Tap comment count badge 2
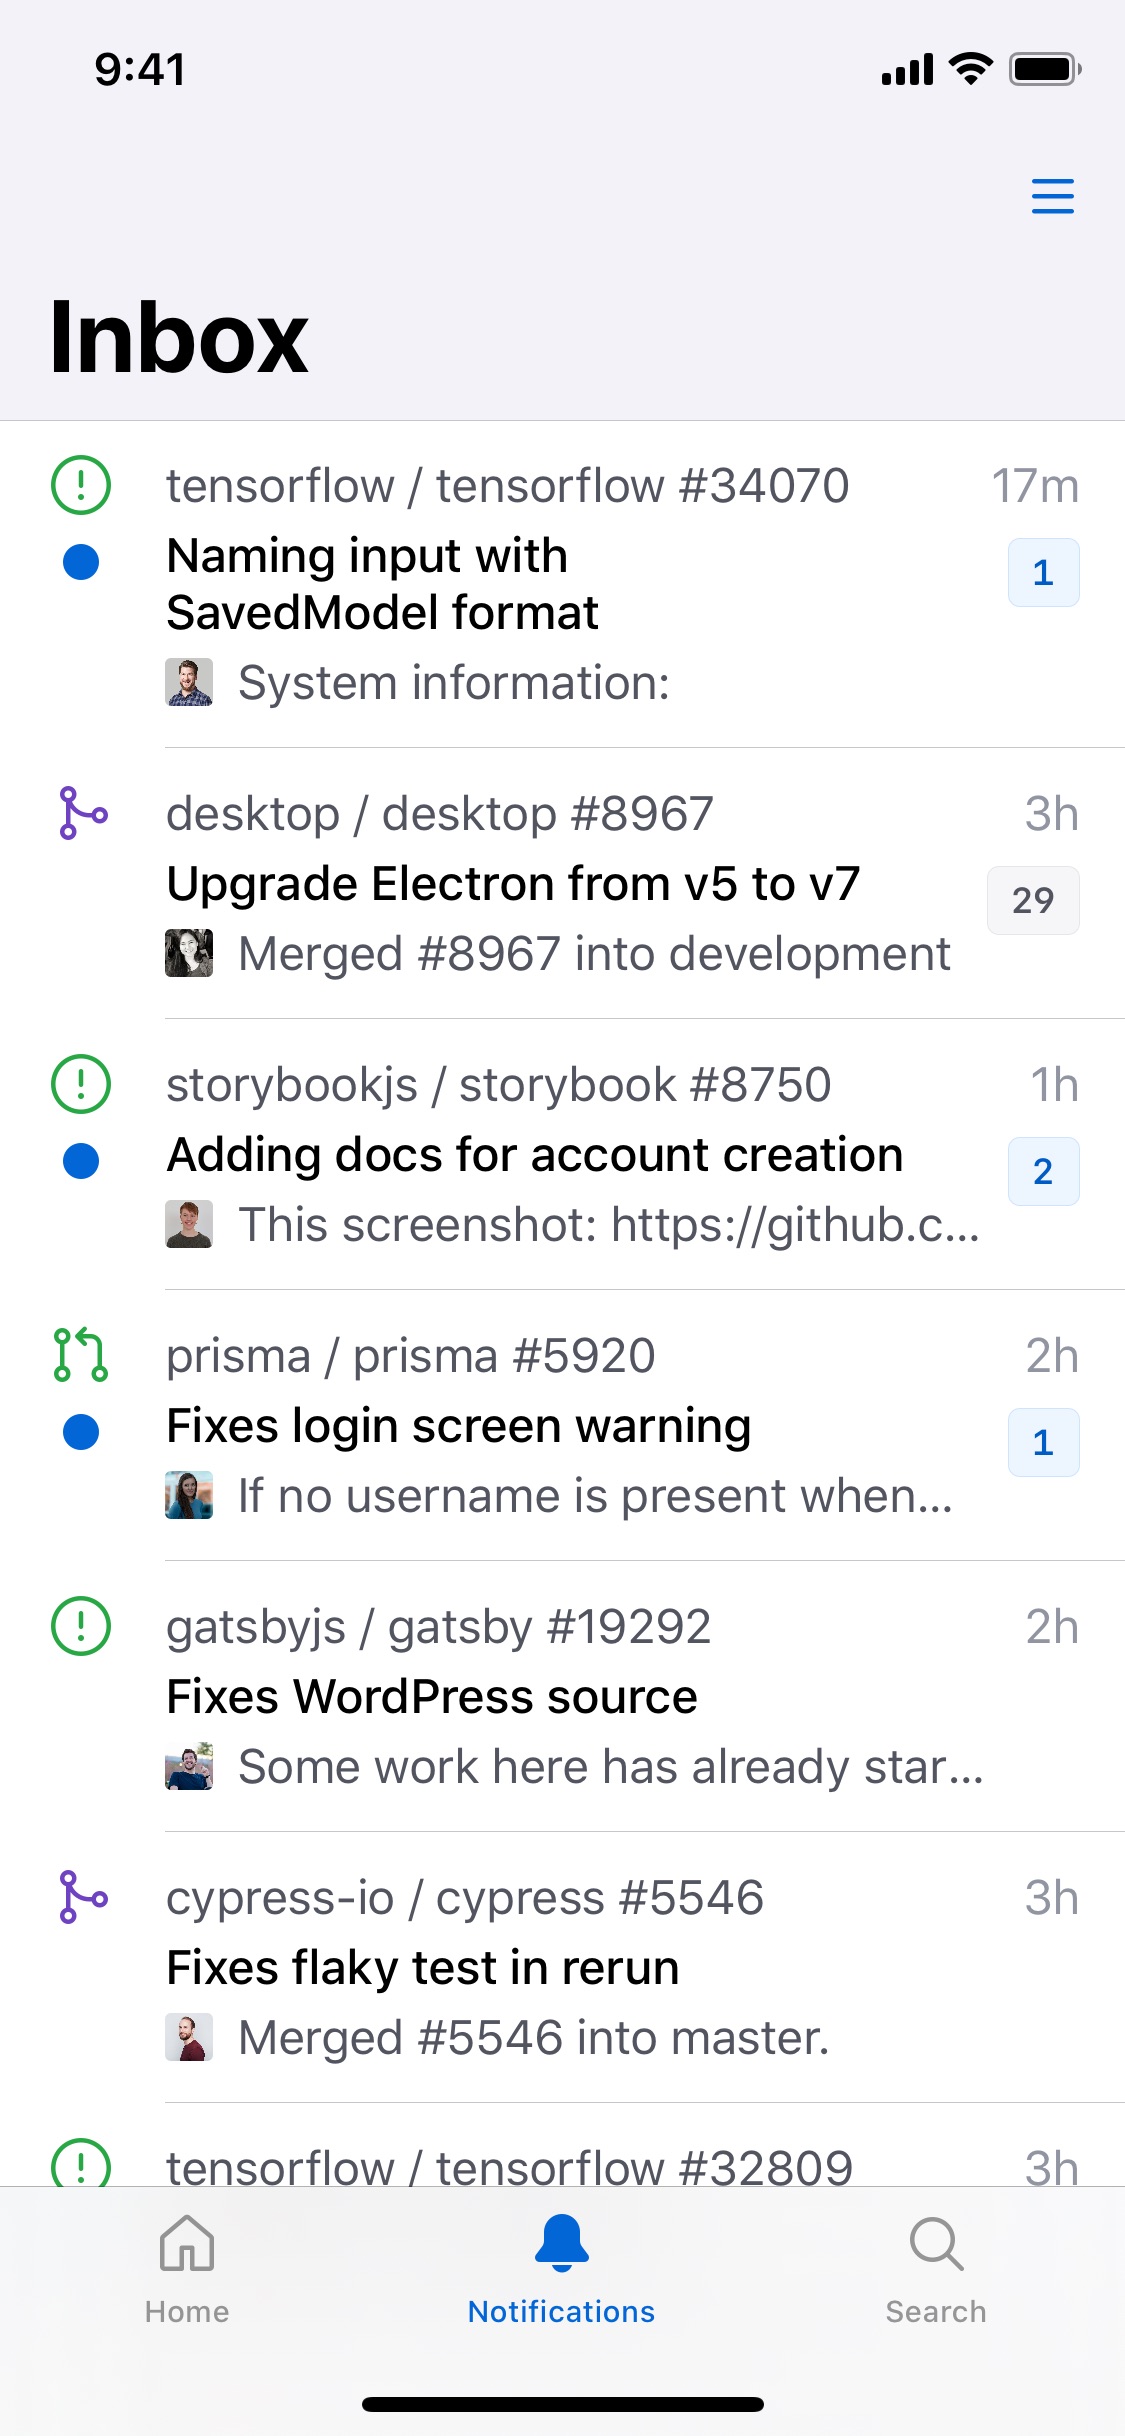Viewport: 1125px width, 2436px height. pos(1043,1171)
